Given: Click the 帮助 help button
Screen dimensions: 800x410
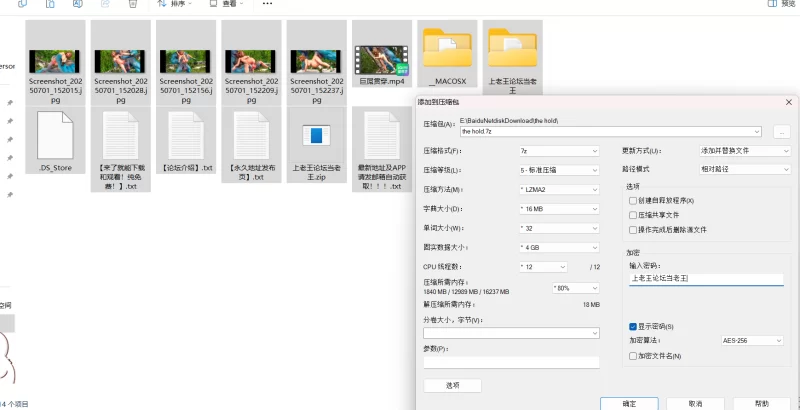Looking at the screenshot, I should click(762, 403).
